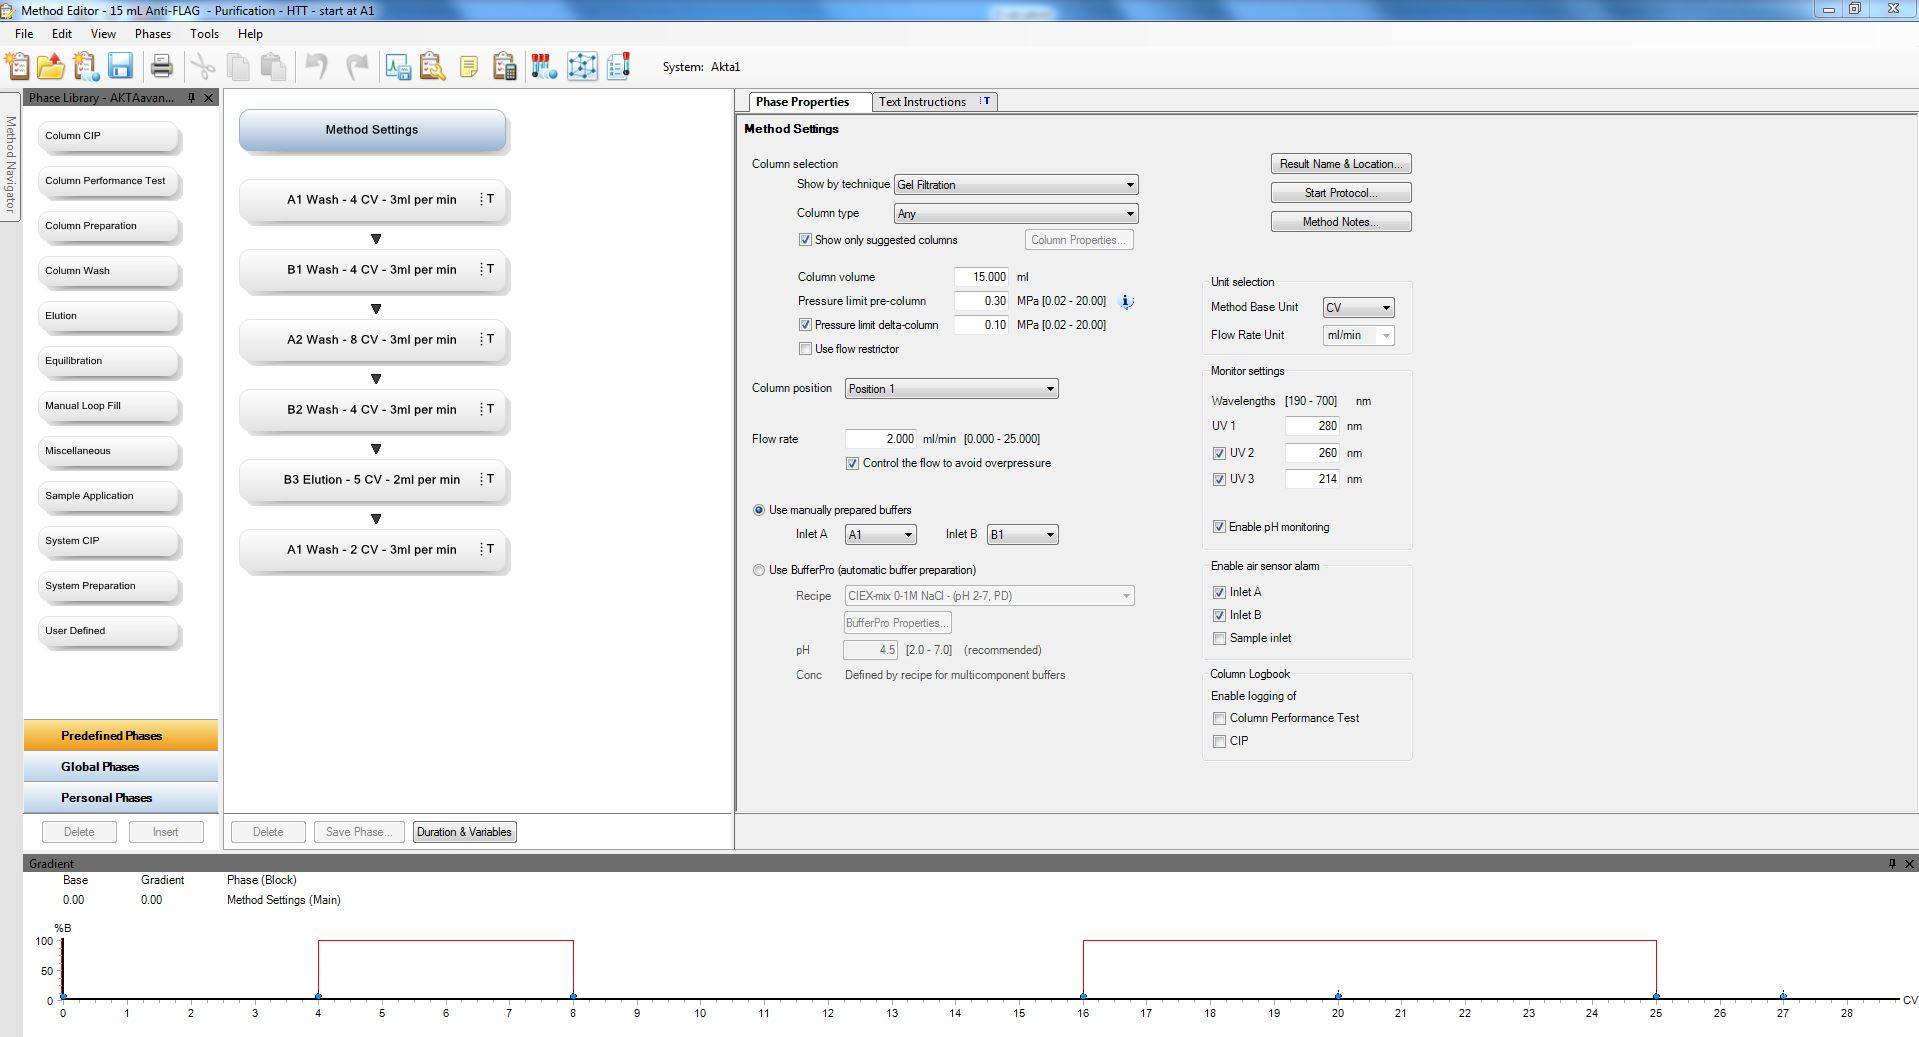Expand the Column position dropdown
This screenshot has width=1919, height=1037.
coord(950,389)
